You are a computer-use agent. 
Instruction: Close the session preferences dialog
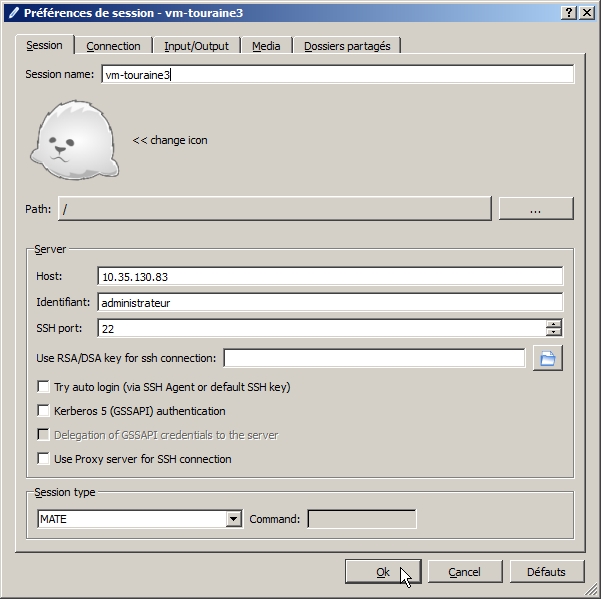point(586,12)
